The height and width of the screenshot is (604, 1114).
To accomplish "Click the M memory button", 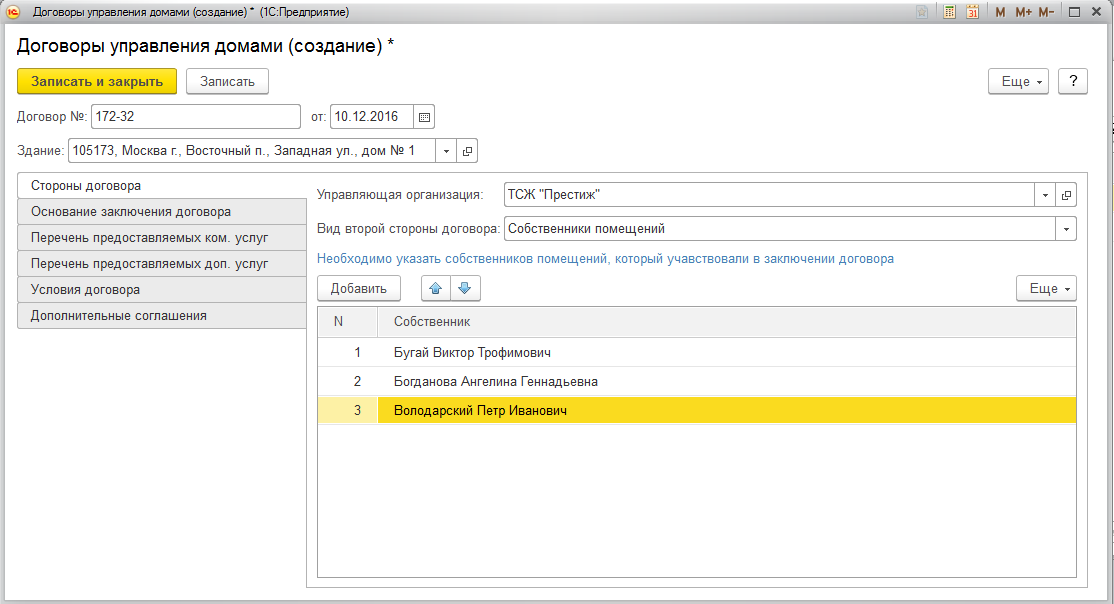I will click(1000, 12).
